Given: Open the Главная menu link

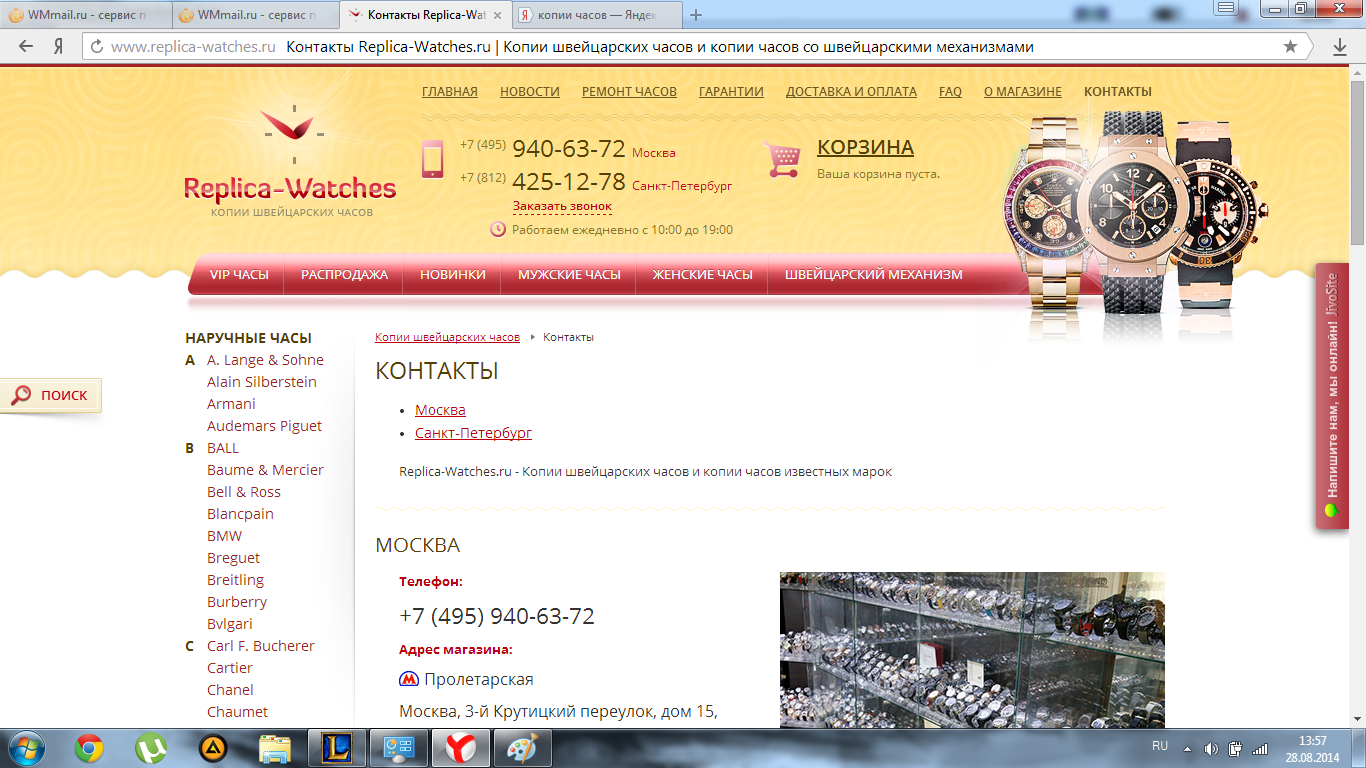Looking at the screenshot, I should [450, 91].
